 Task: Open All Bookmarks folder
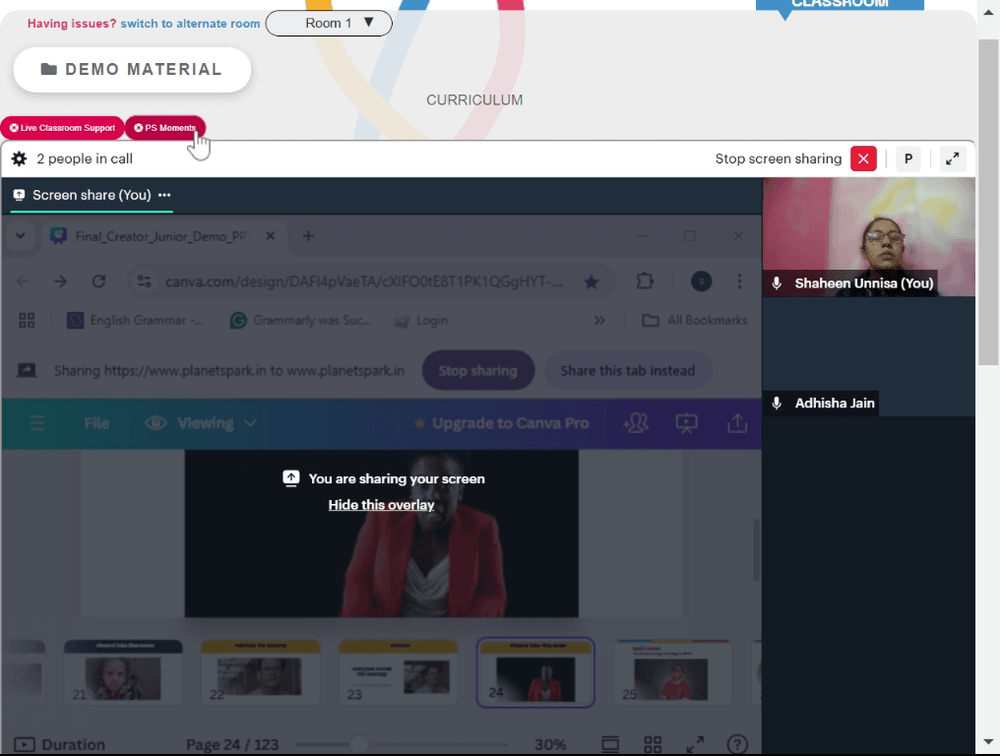point(695,320)
